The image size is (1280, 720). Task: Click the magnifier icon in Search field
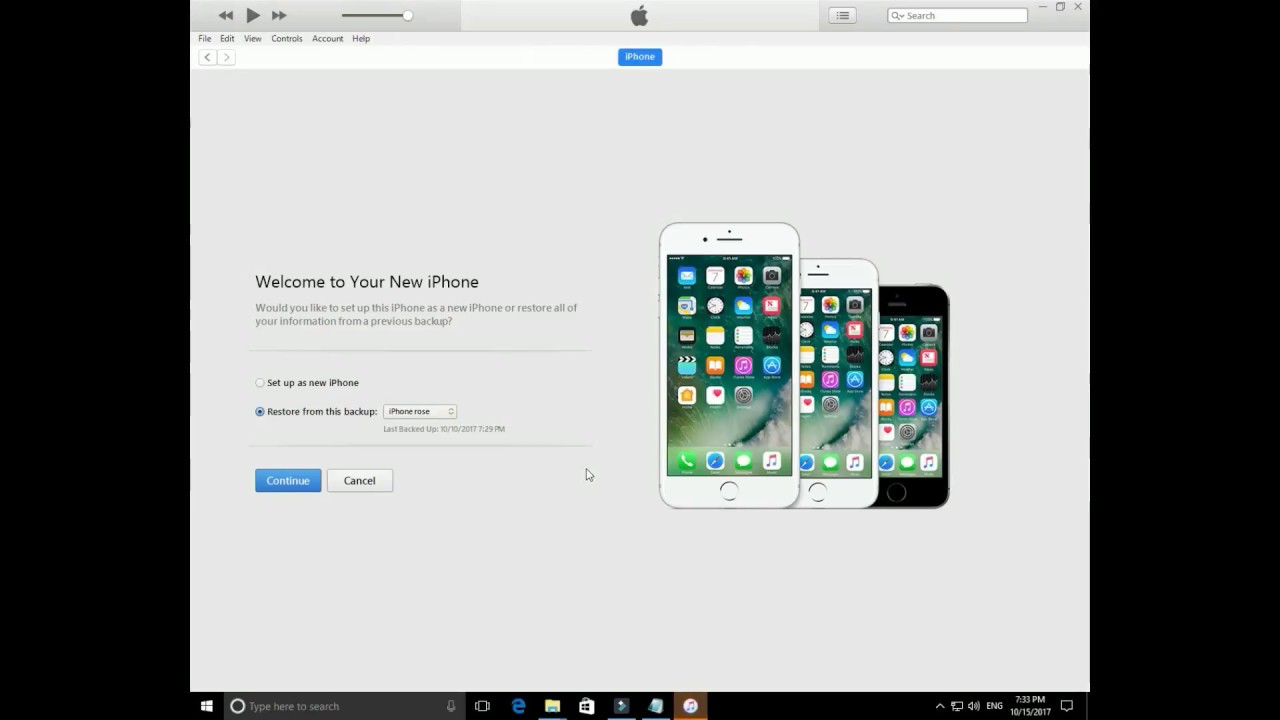[x=897, y=16]
